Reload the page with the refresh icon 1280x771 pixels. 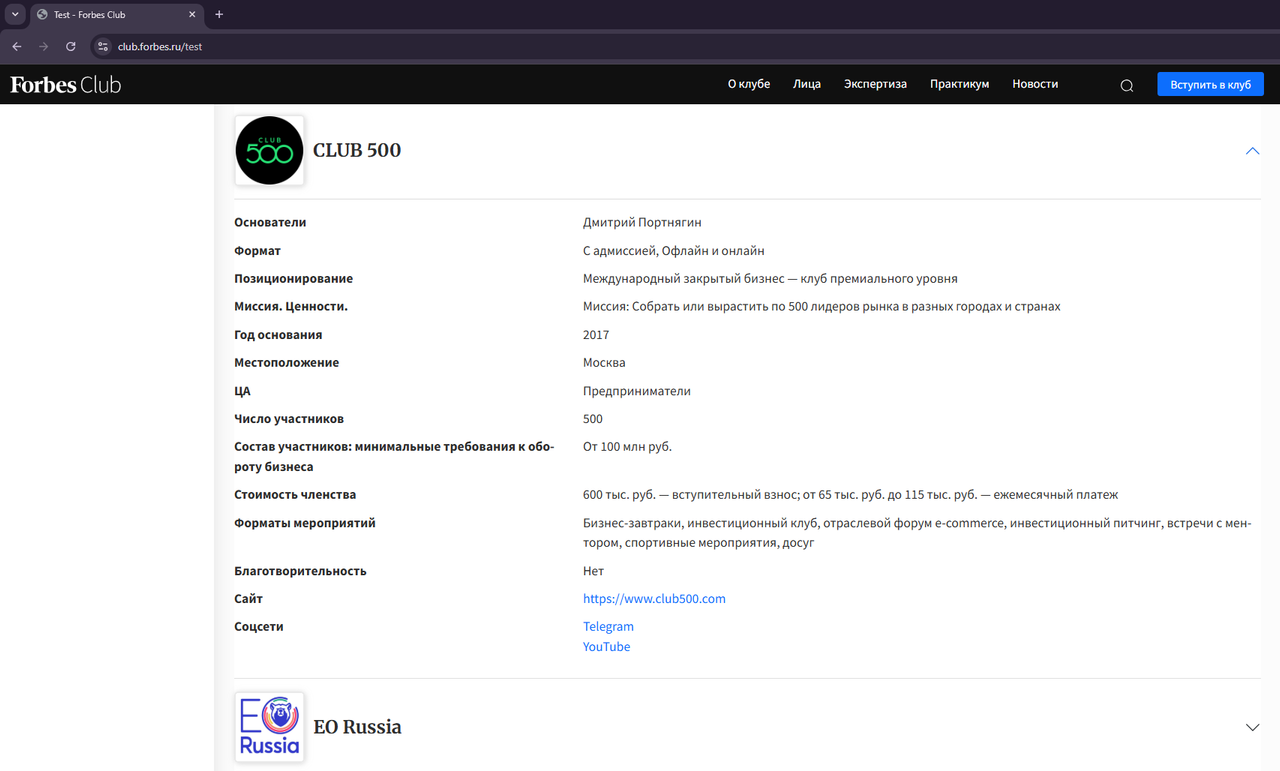(70, 46)
